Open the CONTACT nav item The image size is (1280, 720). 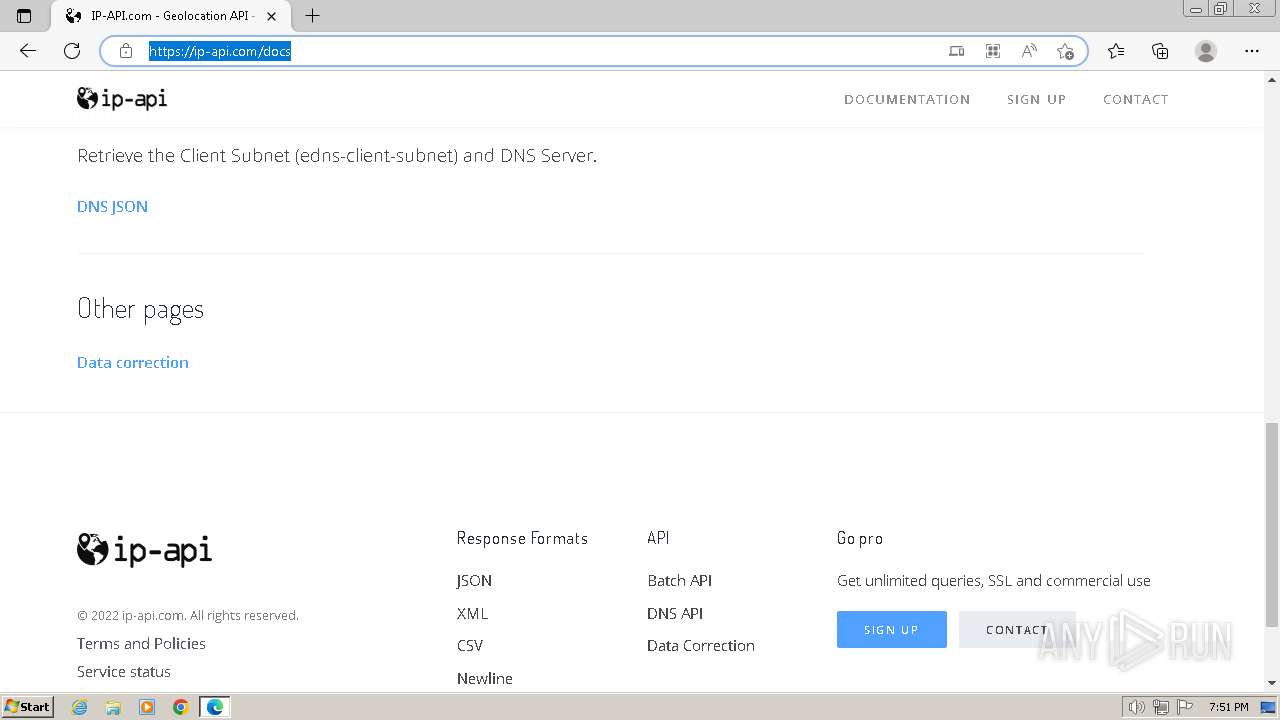point(1135,99)
